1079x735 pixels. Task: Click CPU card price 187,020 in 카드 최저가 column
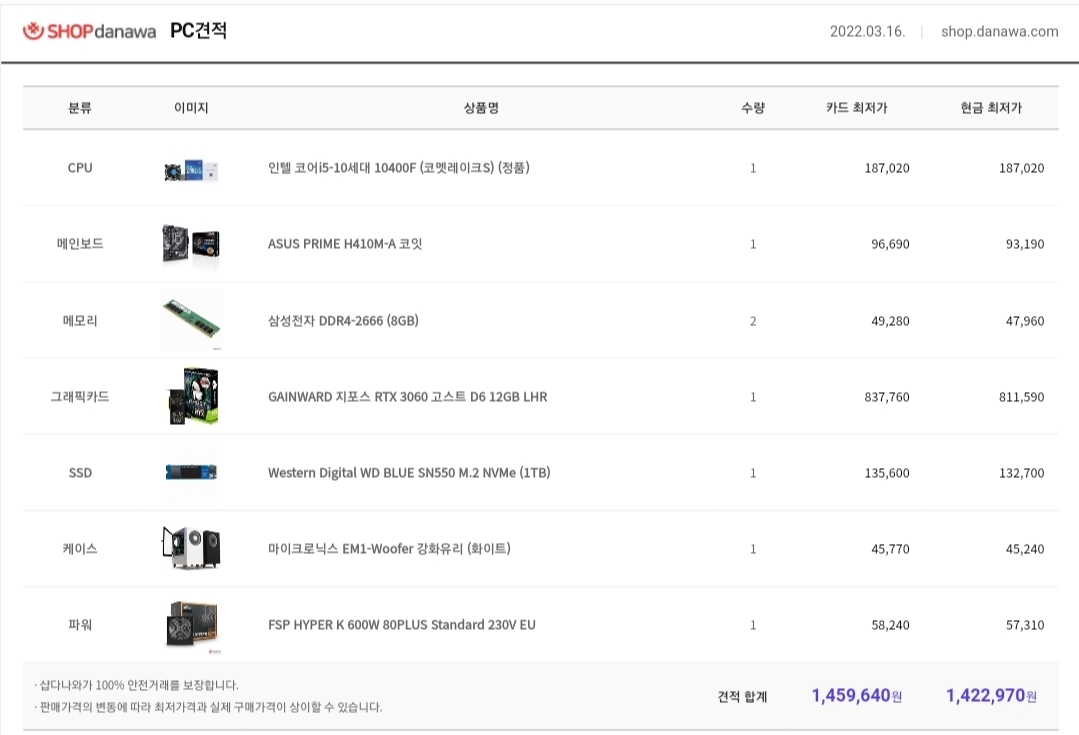point(886,168)
